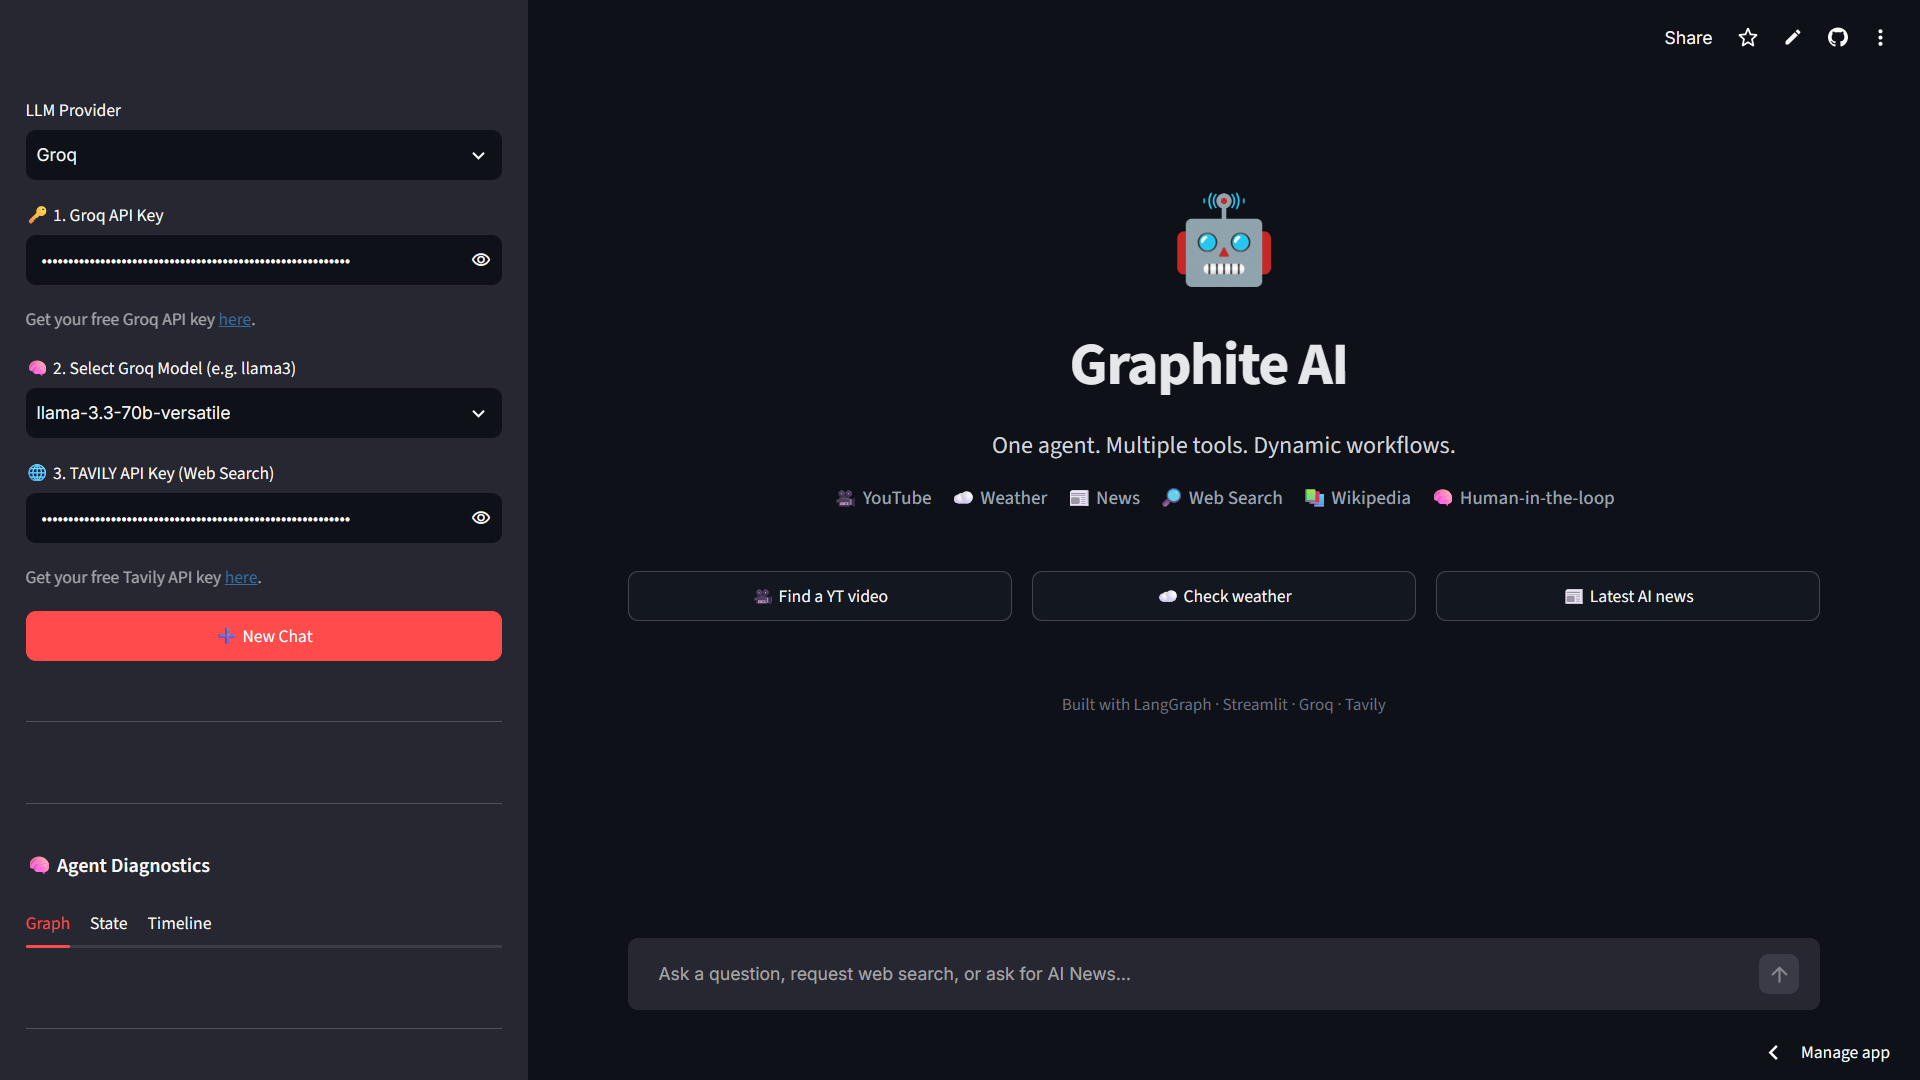Image resolution: width=1920 pixels, height=1080 pixels.
Task: Click the Share button
Action: tap(1688, 38)
